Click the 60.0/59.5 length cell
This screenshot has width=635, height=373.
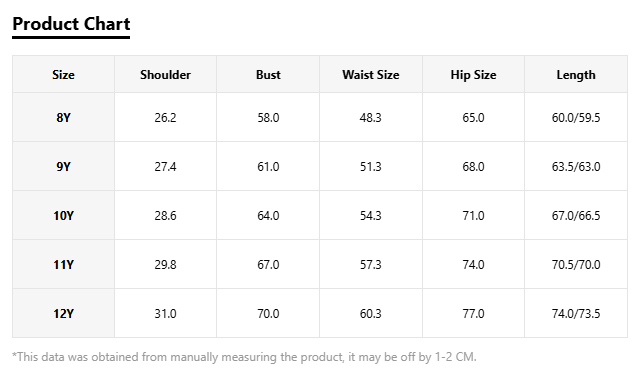[576, 117]
